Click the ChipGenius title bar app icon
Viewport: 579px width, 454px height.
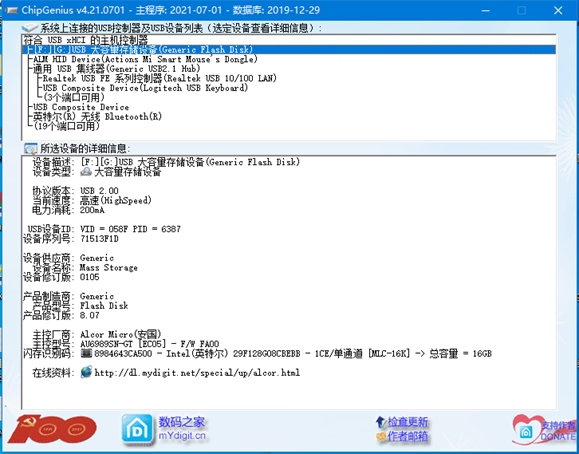click(11, 10)
